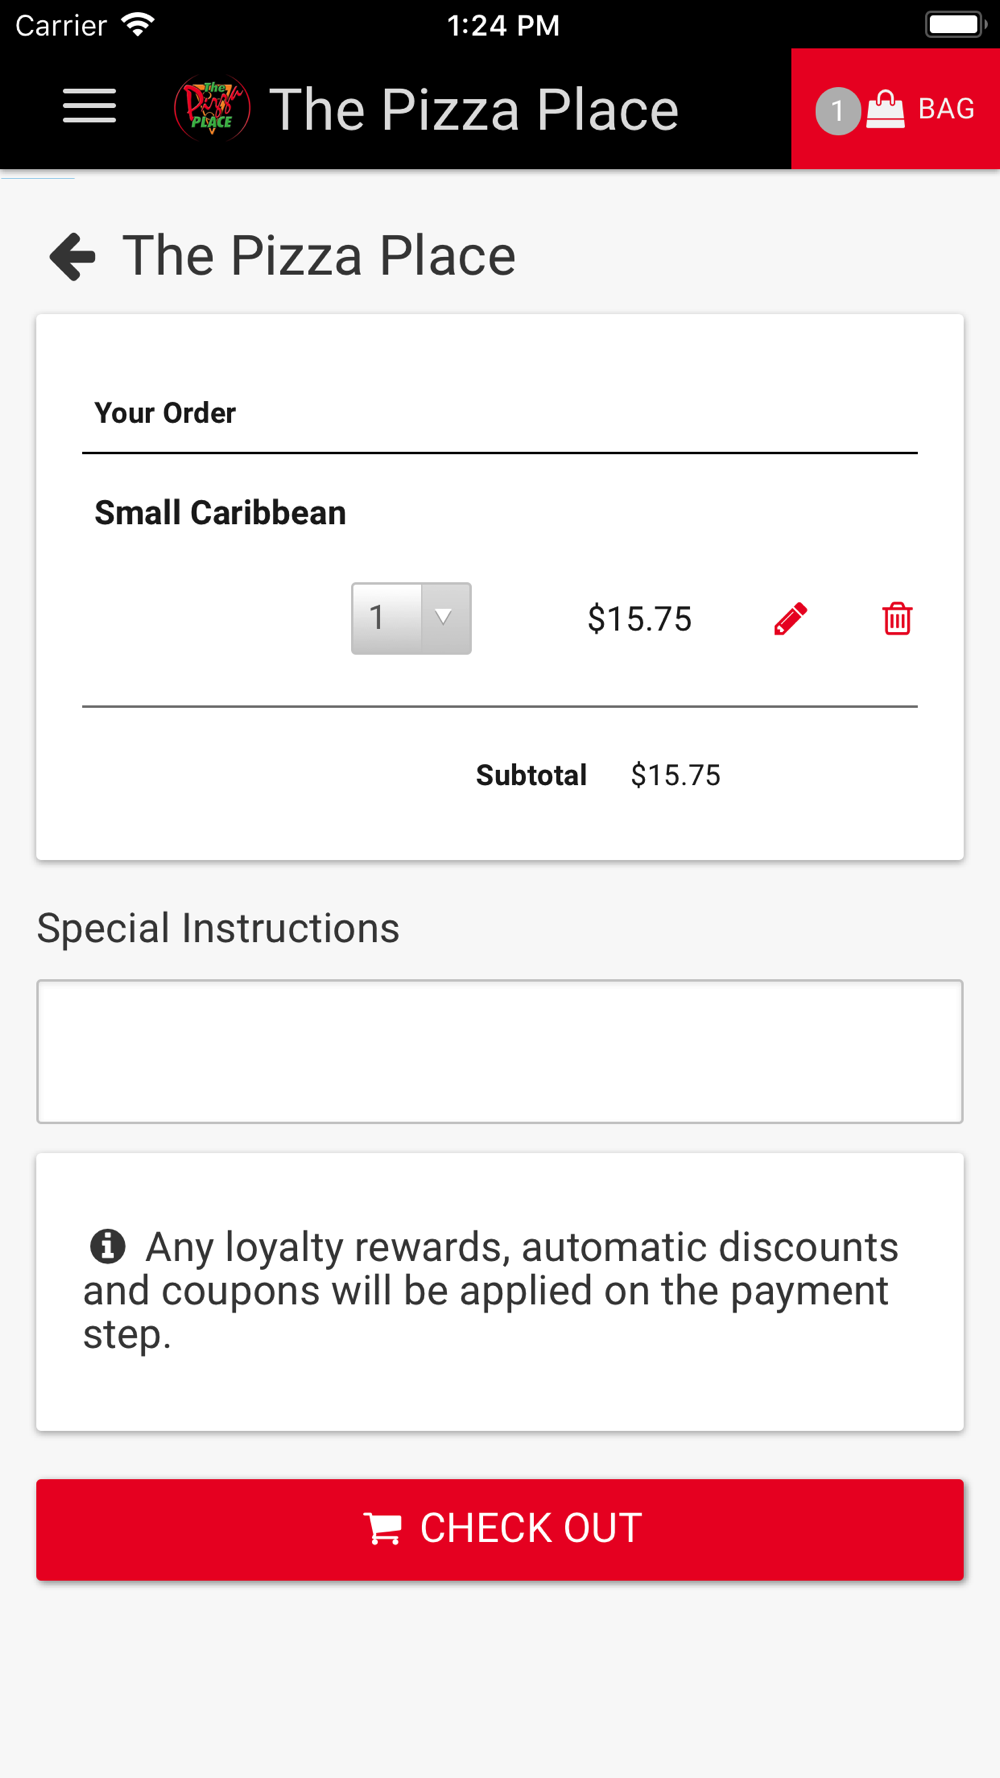Screen dimensions: 1000x1778
Task: Delete Small Caribbean using trash icon
Action: click(x=897, y=619)
